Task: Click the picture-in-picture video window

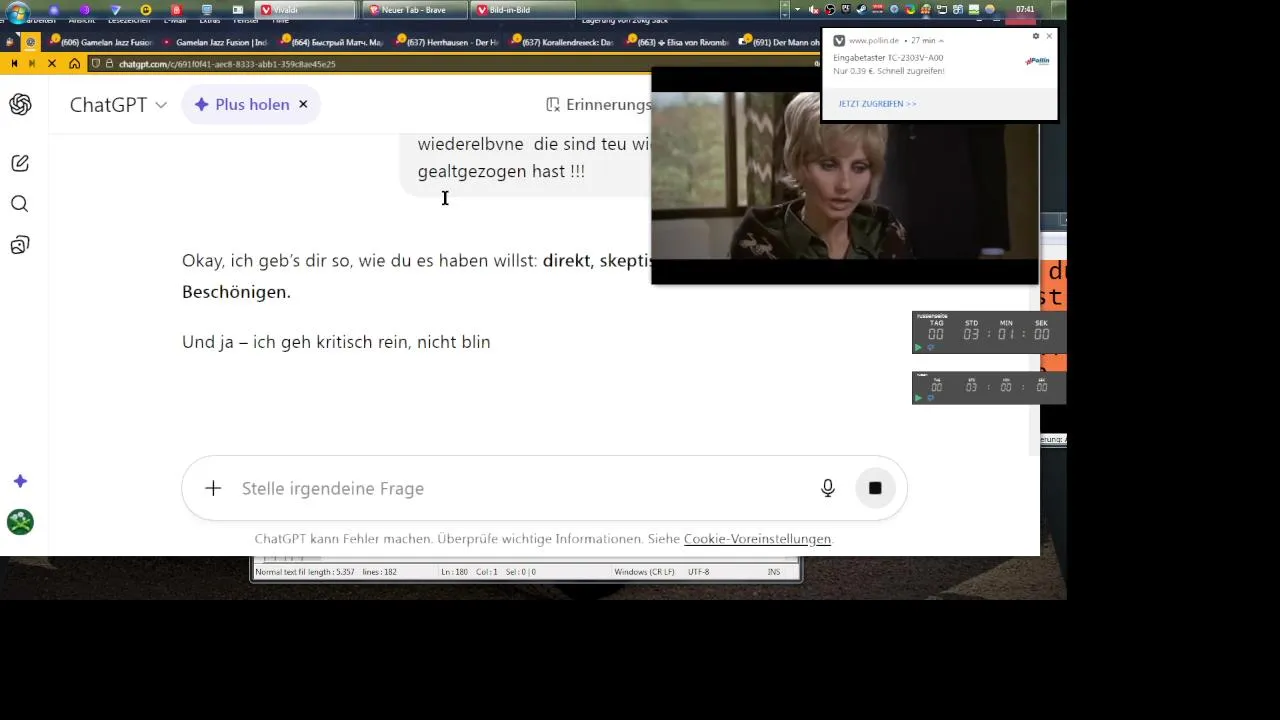Action: (845, 175)
